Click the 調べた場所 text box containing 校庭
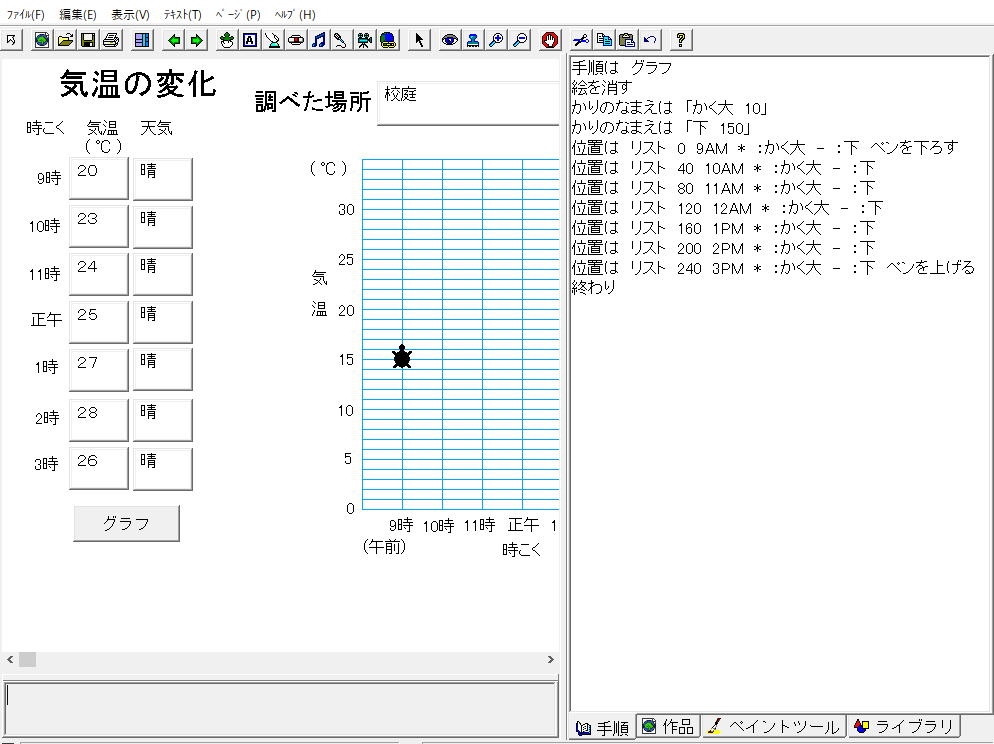 point(467,103)
